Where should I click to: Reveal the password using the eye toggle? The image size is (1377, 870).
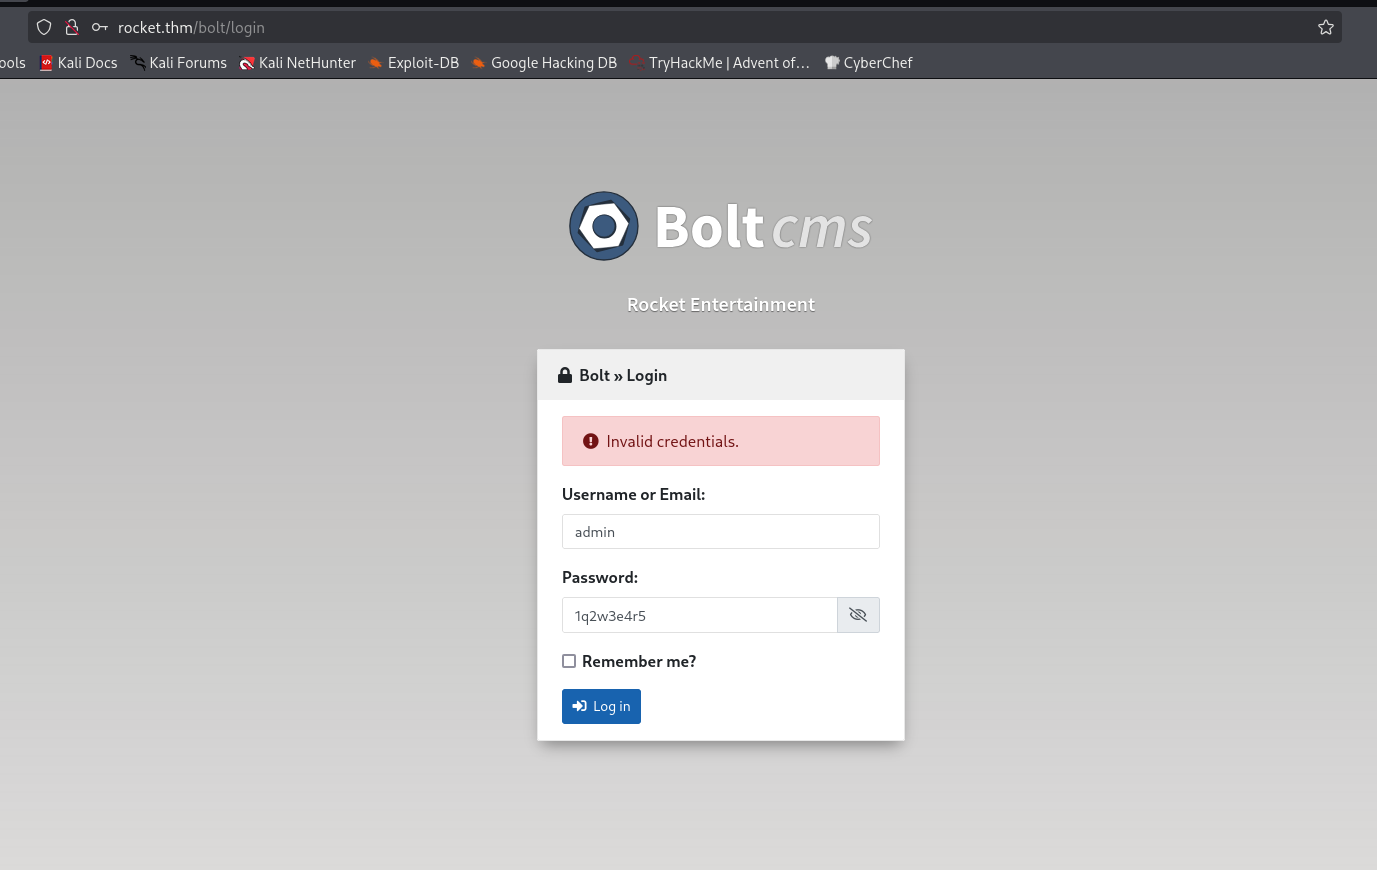point(857,615)
